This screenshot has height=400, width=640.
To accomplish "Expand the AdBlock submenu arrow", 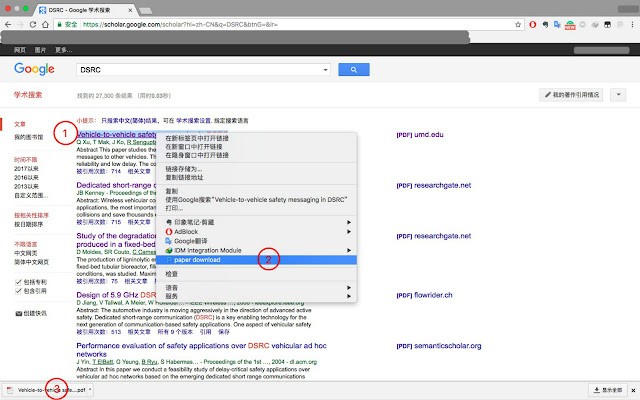I will (349, 231).
